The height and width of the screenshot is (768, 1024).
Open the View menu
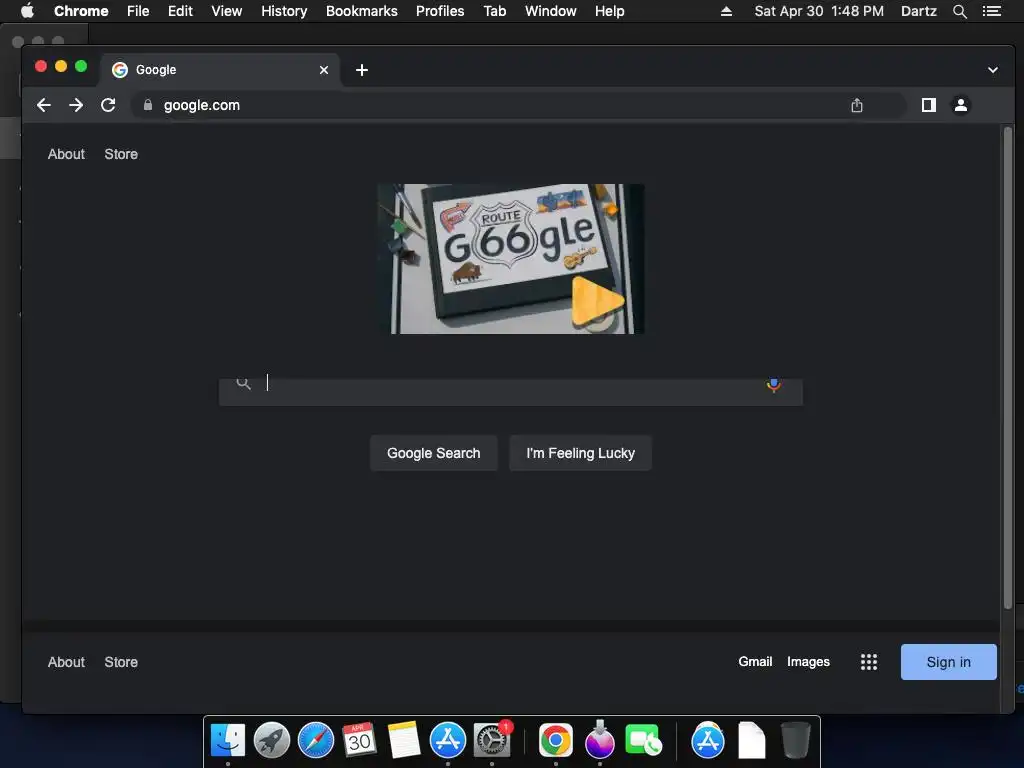(227, 11)
